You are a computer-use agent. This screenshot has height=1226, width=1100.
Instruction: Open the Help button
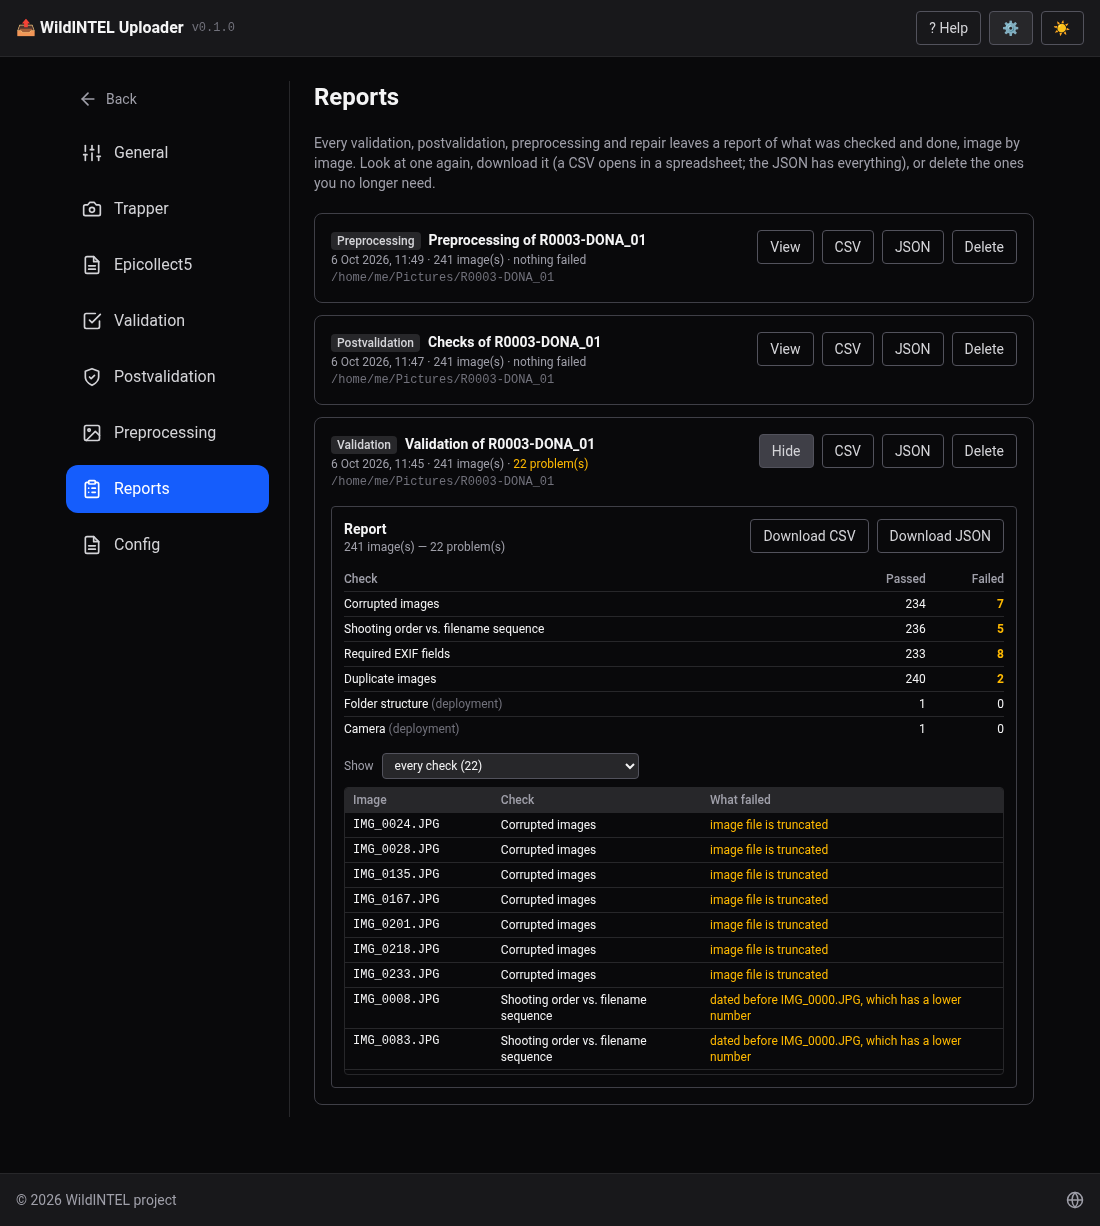948,28
